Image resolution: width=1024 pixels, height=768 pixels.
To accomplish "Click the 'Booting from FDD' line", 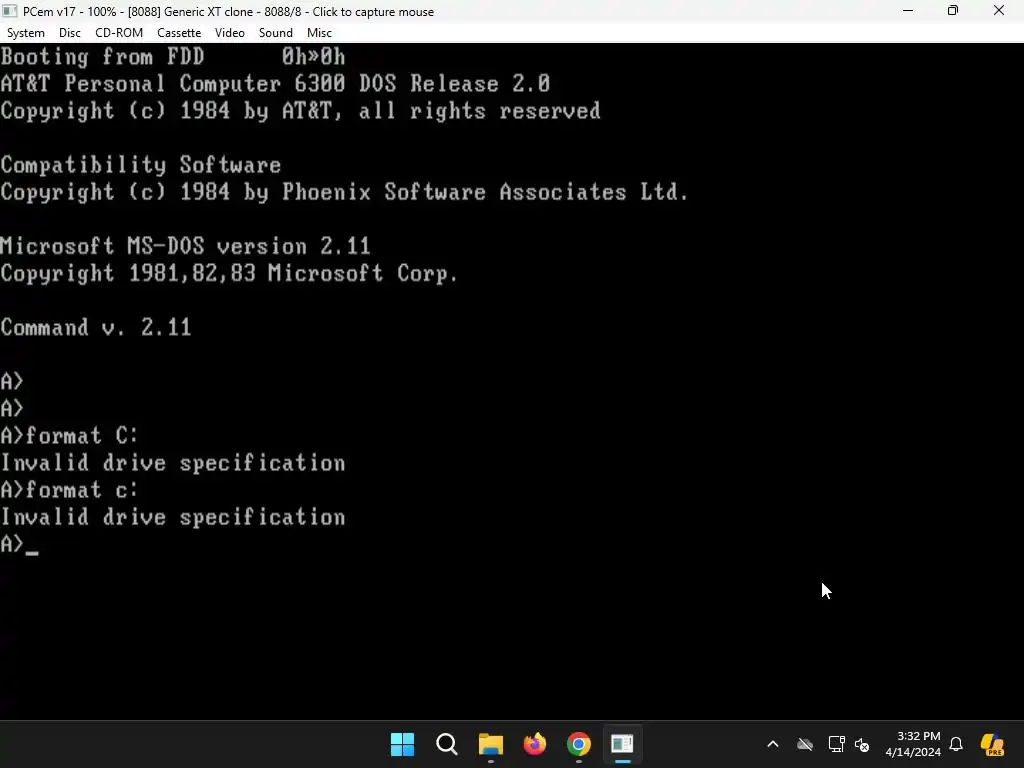I will 173,57.
